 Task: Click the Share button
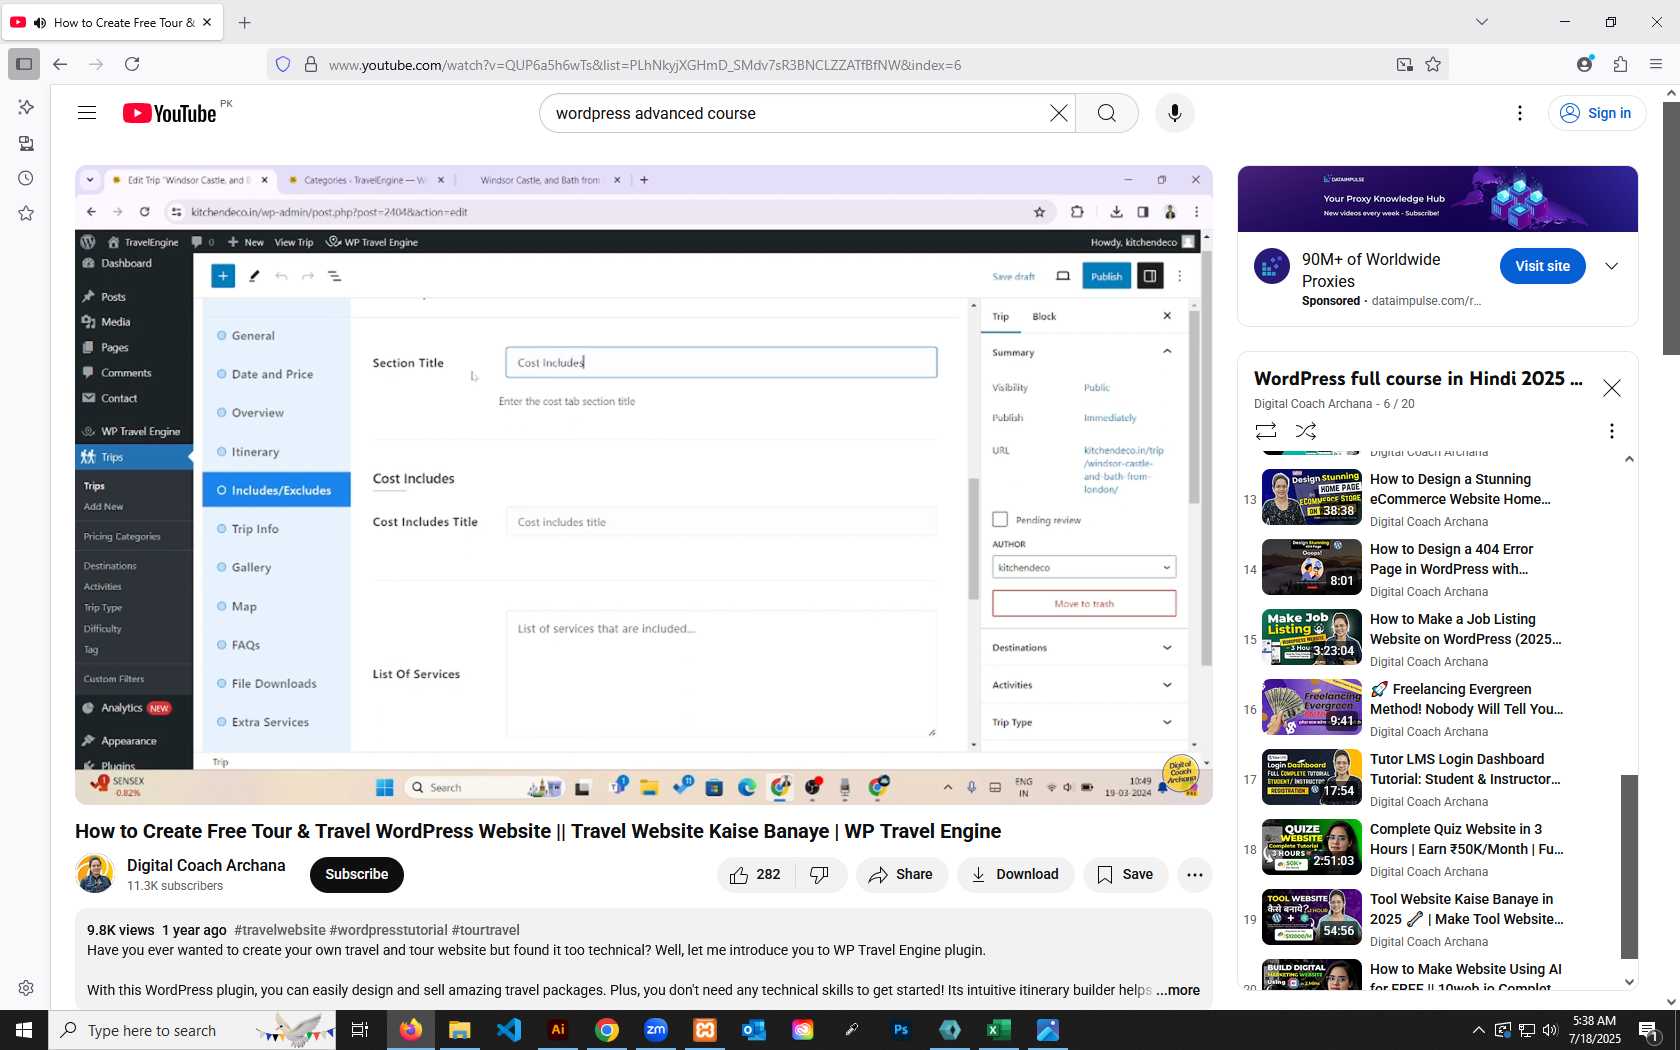tap(901, 875)
